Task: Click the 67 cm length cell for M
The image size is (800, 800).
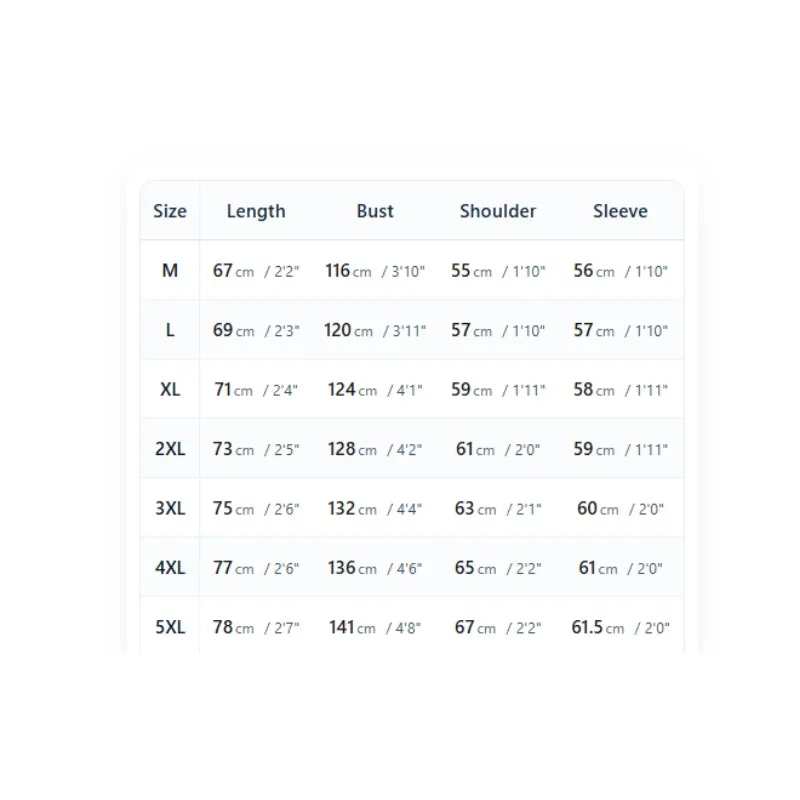Action: point(256,271)
